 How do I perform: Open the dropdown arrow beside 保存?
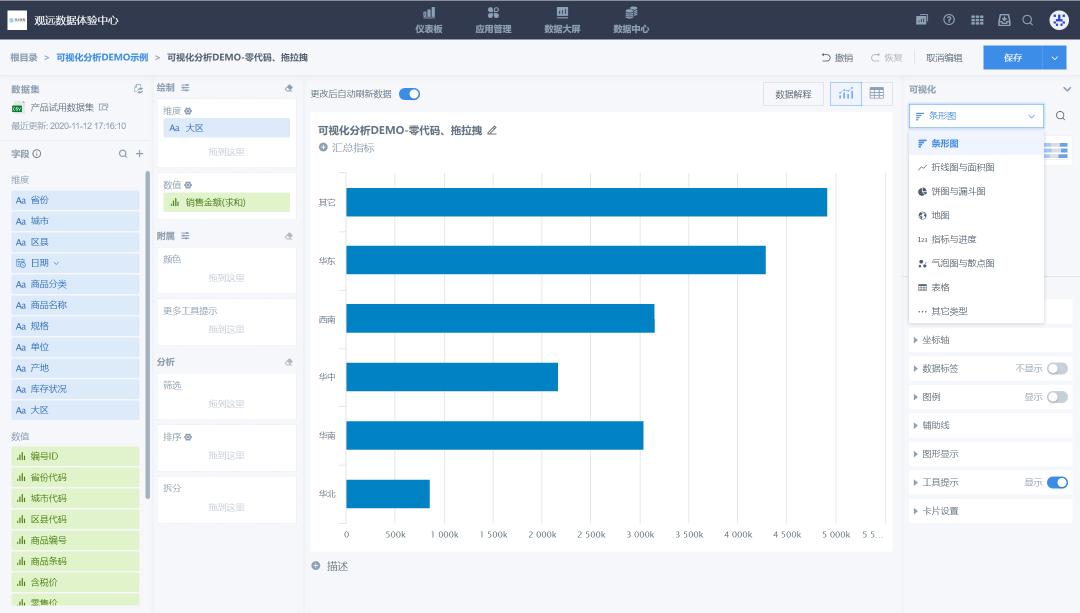[x=1055, y=58]
